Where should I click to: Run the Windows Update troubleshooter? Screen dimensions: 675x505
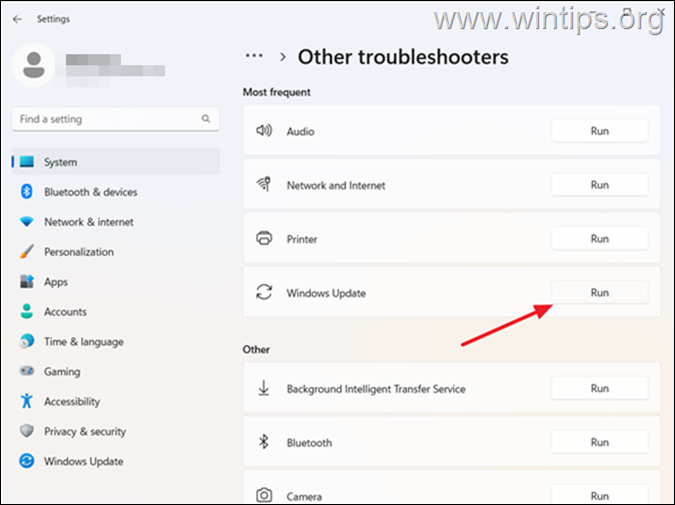click(600, 292)
